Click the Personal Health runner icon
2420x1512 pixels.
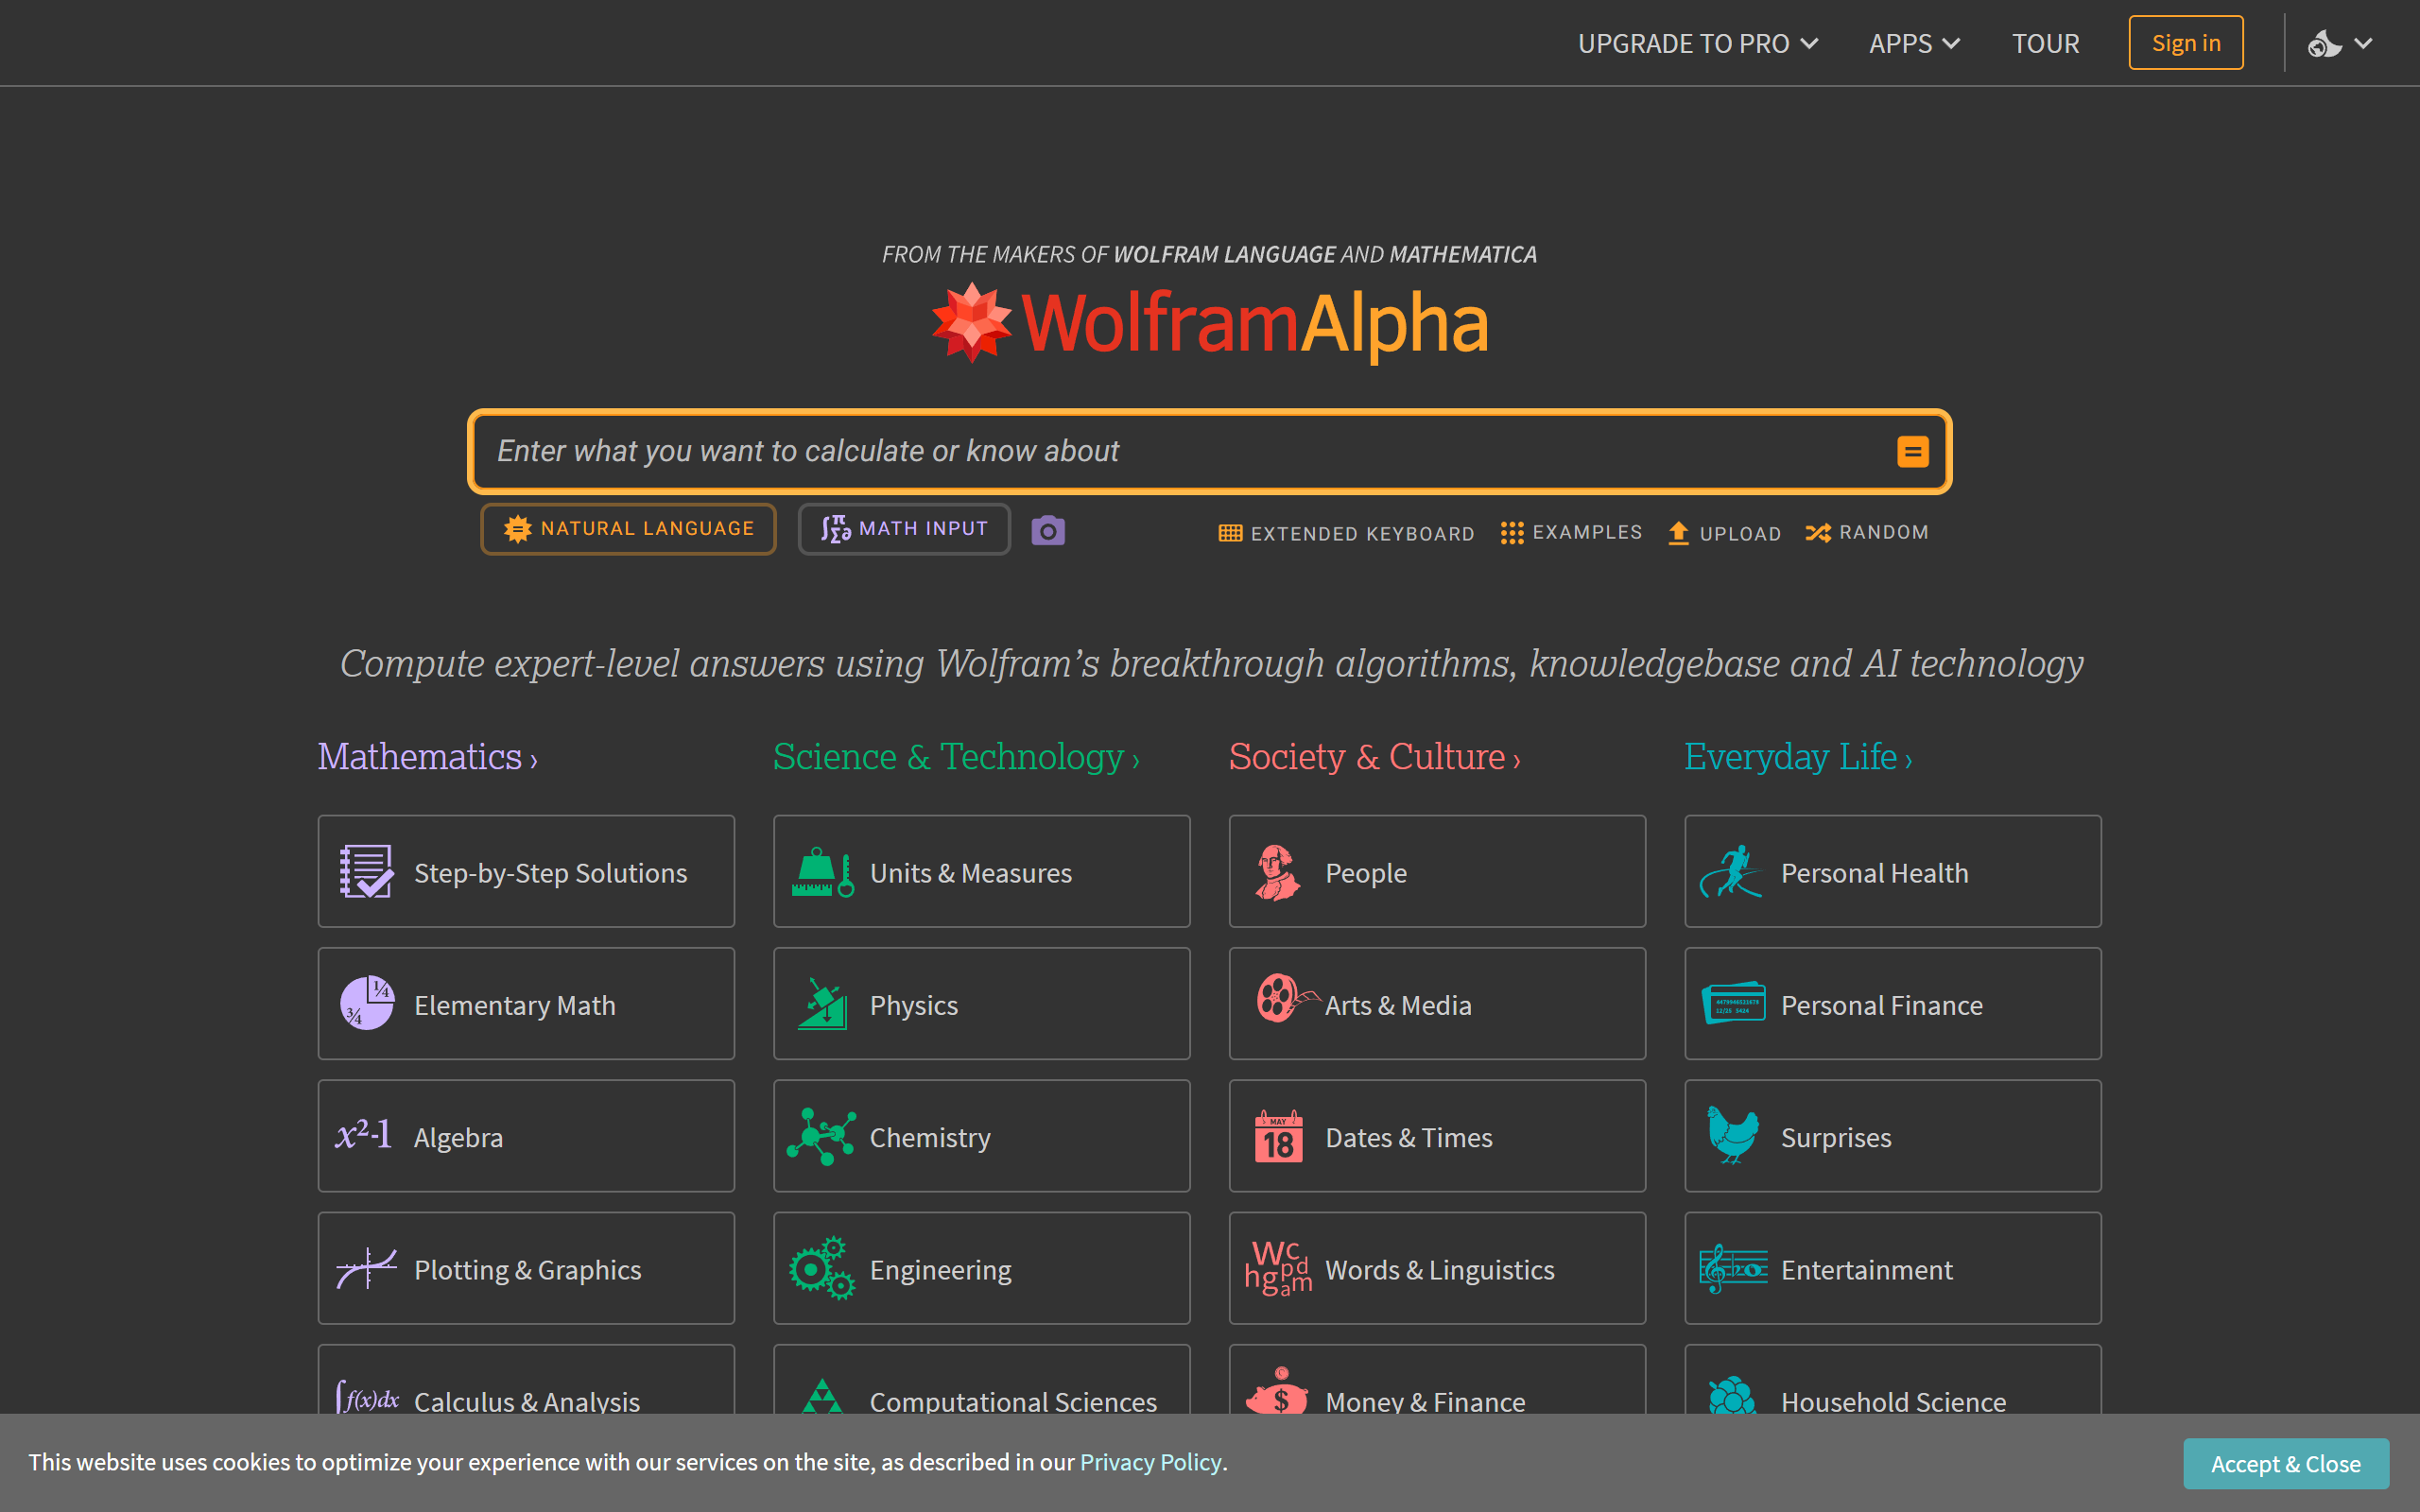pyautogui.click(x=1731, y=871)
